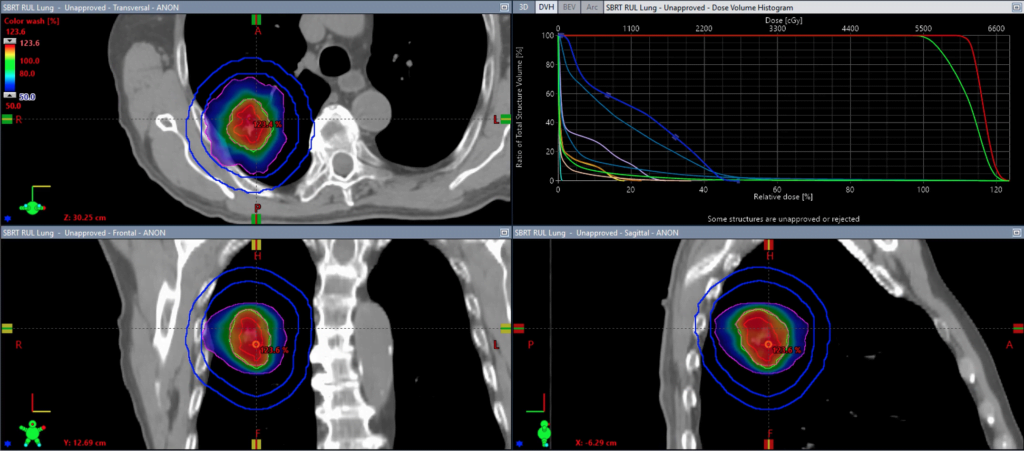This screenshot has height=451, width=1024.
Task: Click the Sagittal view title bar
Action: (768, 232)
